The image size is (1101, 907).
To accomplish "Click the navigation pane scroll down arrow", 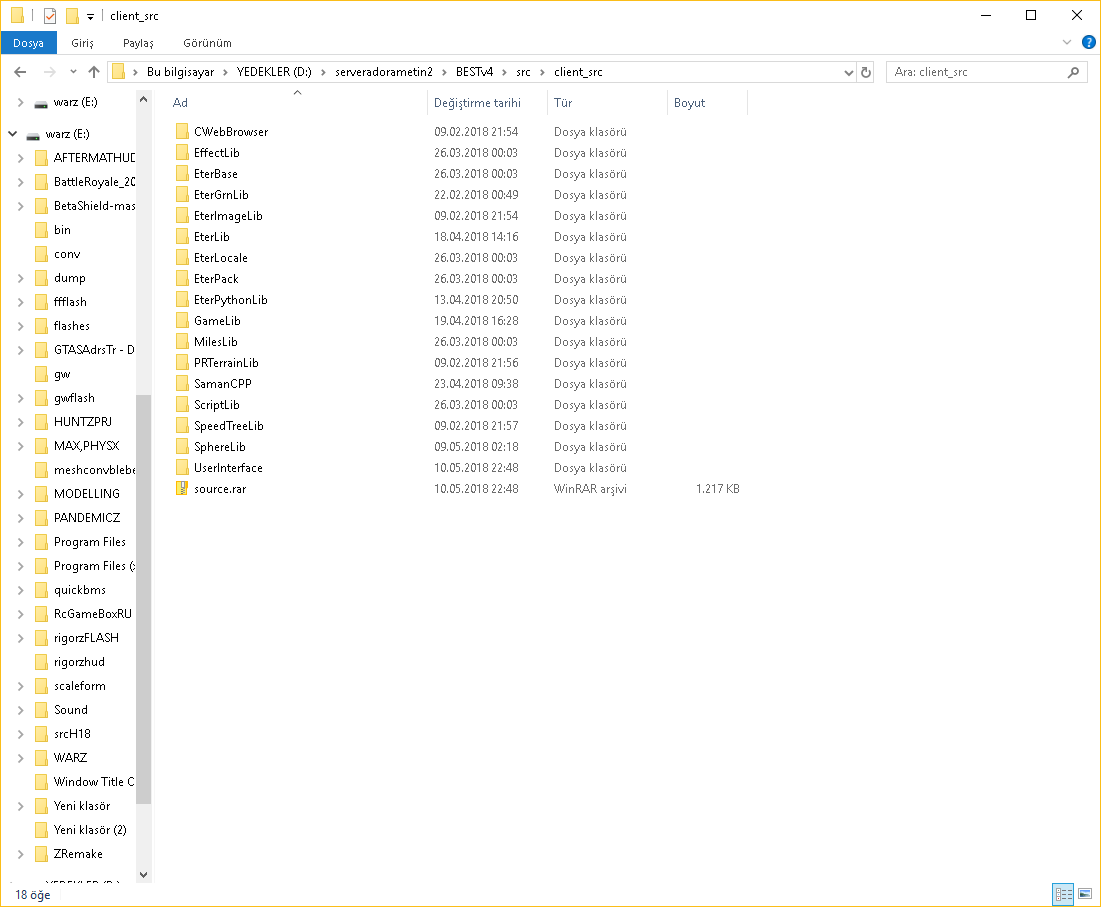I will [x=143, y=874].
